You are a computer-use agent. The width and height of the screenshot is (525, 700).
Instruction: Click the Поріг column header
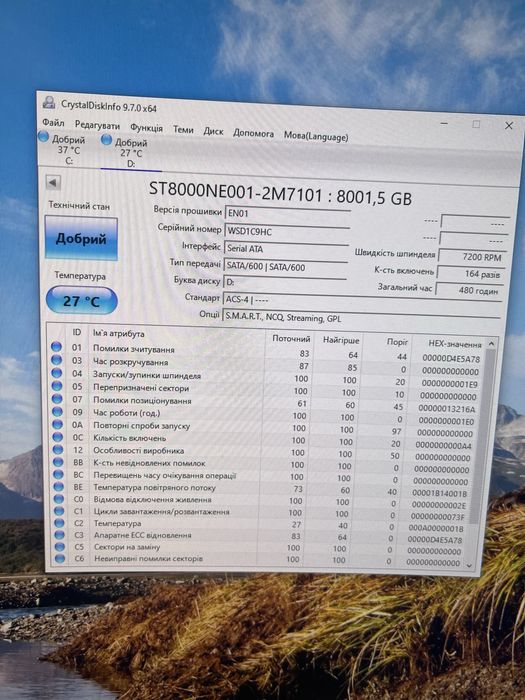pos(397,342)
